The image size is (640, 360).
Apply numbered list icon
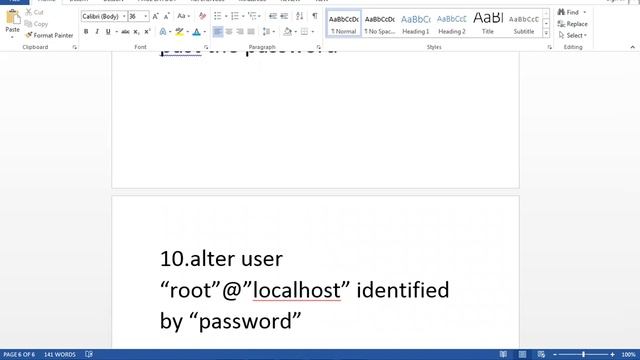tap(235, 16)
